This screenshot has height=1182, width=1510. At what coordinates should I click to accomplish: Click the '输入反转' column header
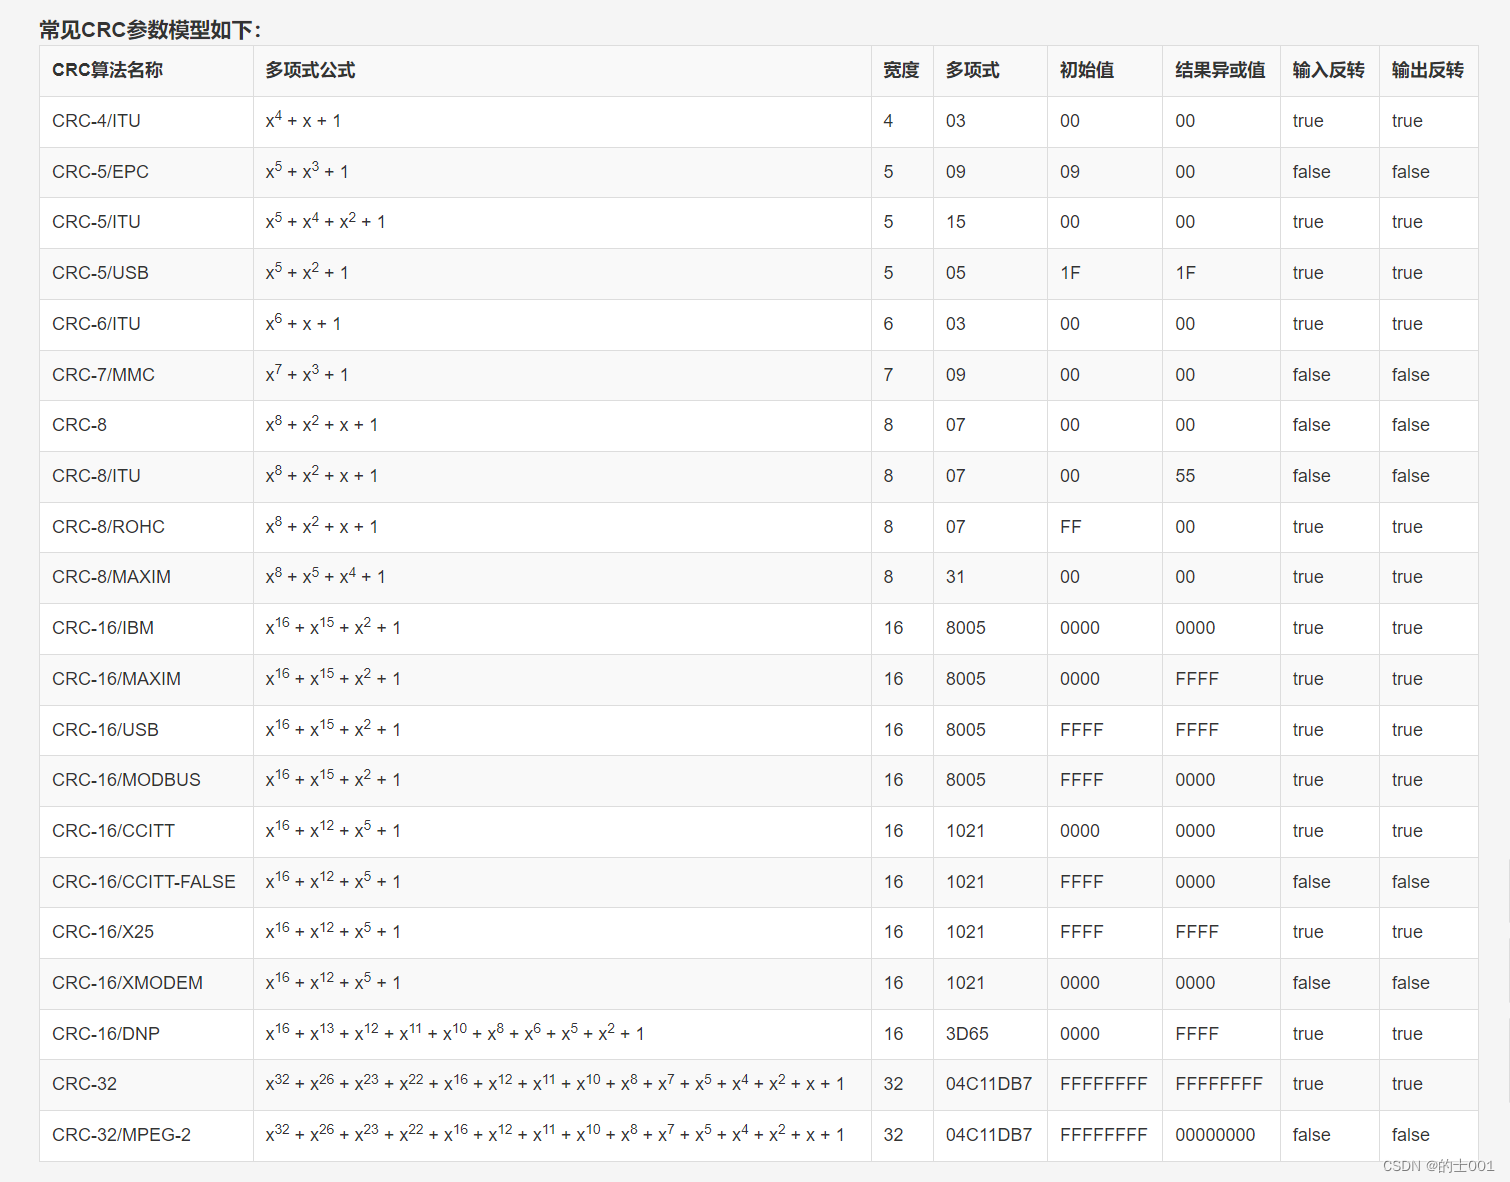point(1328,71)
